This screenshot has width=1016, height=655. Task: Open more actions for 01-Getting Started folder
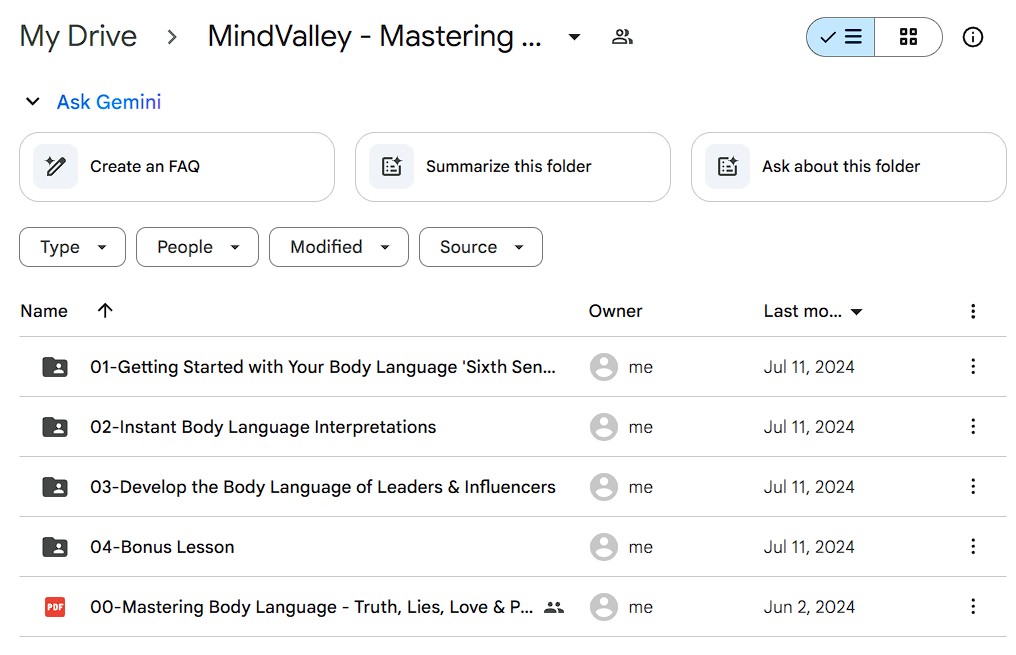coord(973,367)
